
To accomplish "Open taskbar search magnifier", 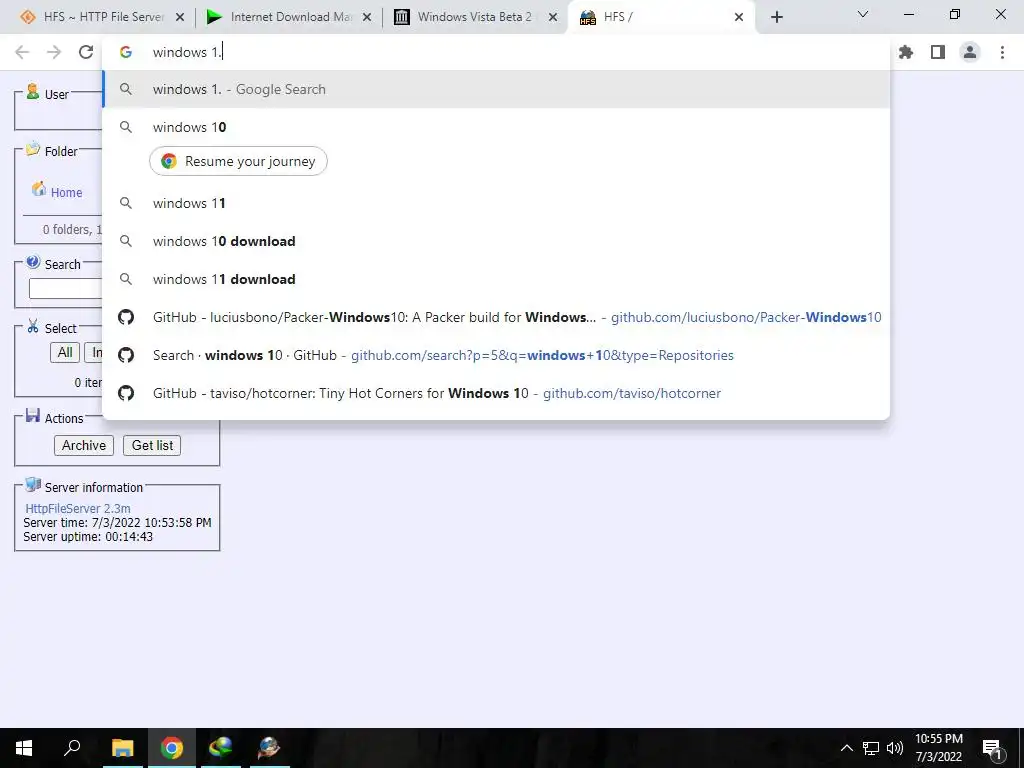I will click(72, 748).
